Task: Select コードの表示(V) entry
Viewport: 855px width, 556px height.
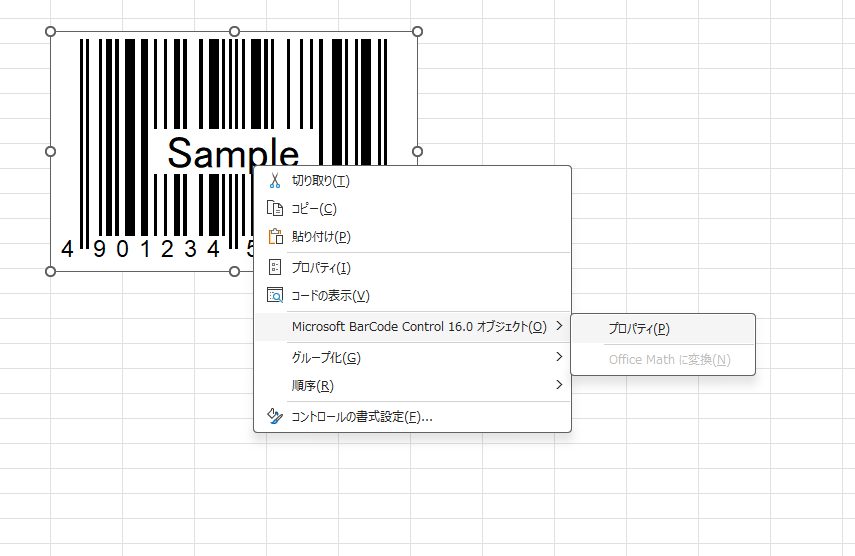Action: tap(330, 295)
